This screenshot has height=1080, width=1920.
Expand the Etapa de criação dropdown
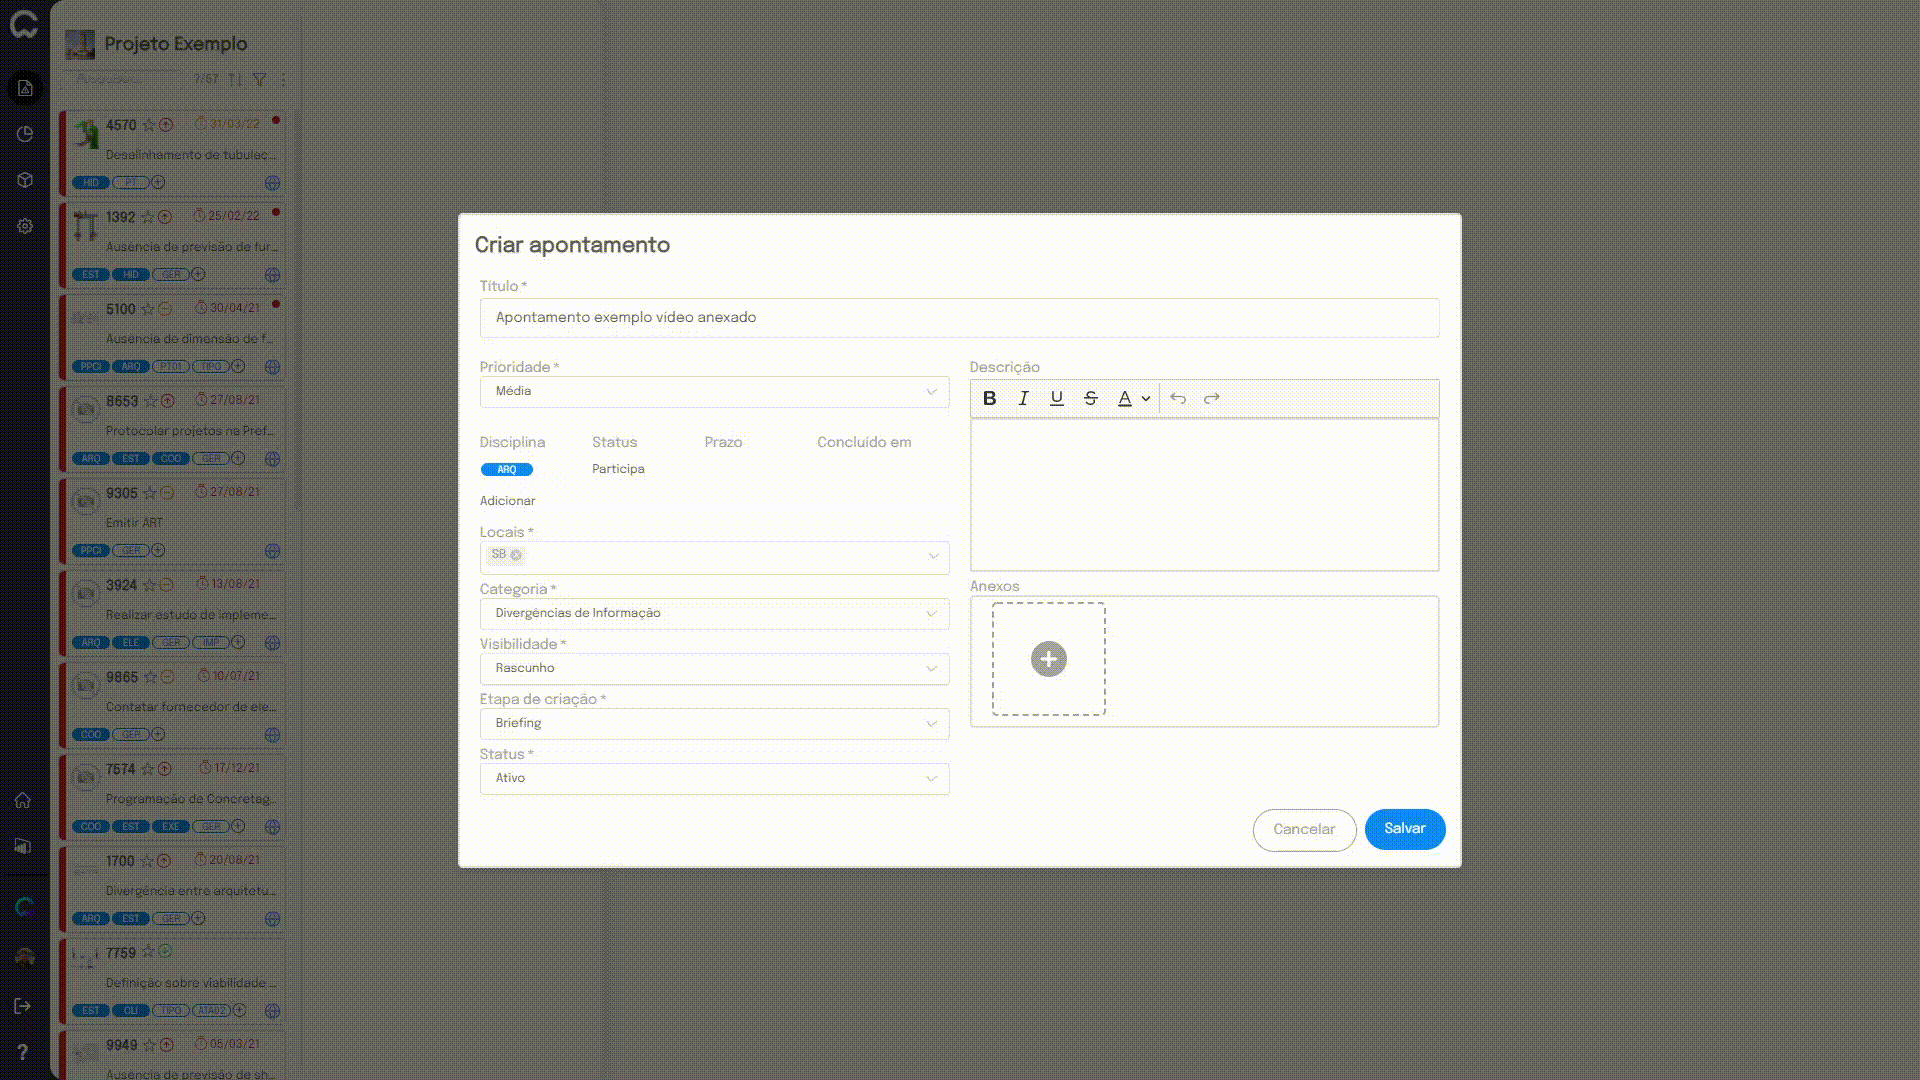714,723
